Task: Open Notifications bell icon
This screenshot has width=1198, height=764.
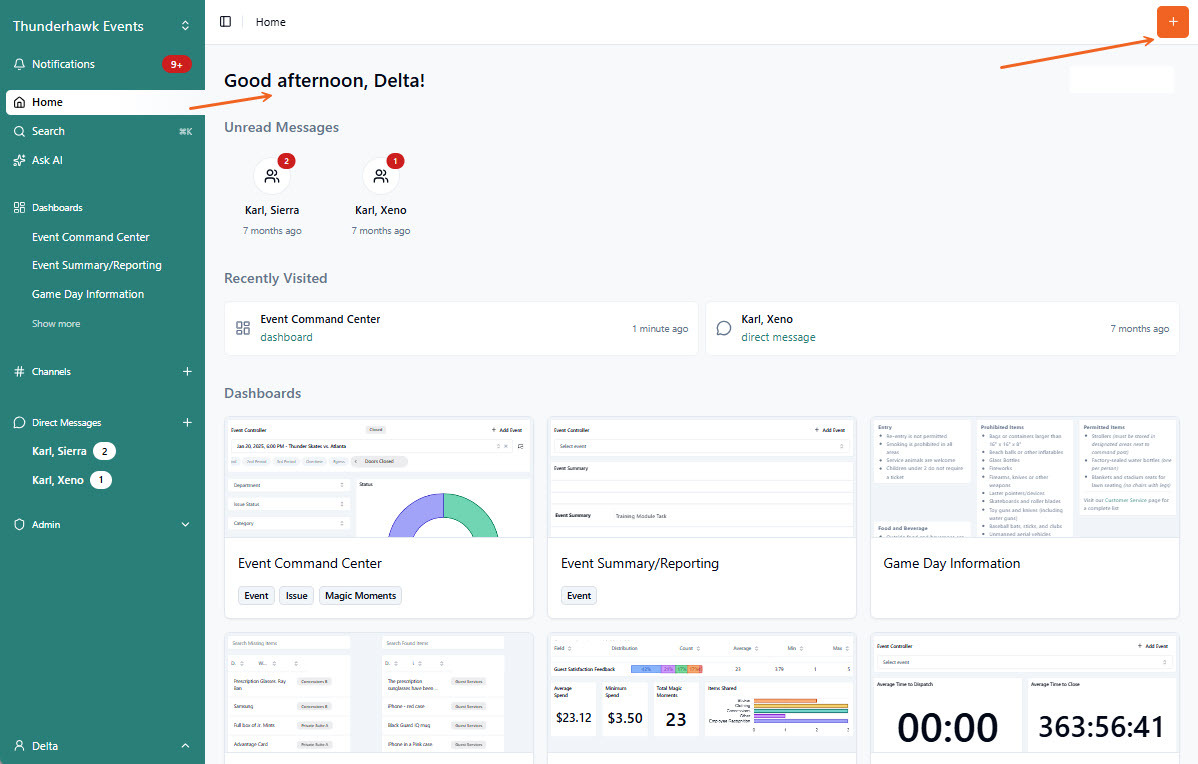Action: point(19,64)
